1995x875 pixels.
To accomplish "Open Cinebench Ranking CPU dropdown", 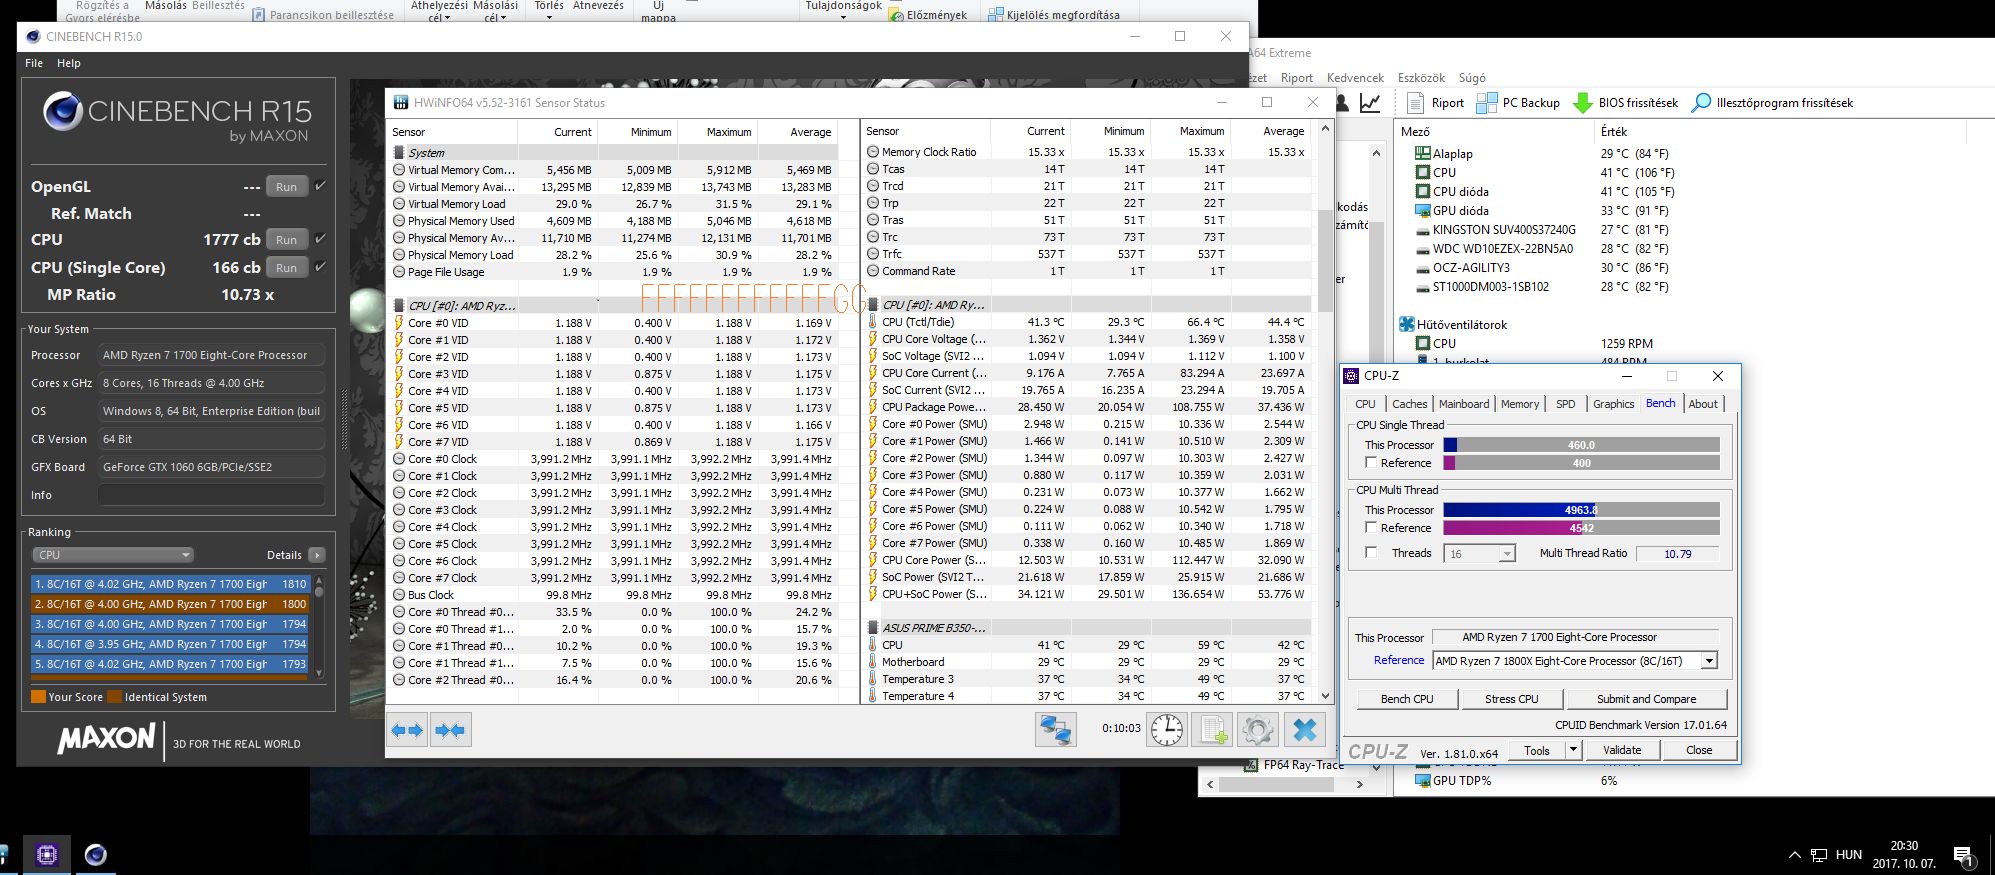I will [x=112, y=555].
